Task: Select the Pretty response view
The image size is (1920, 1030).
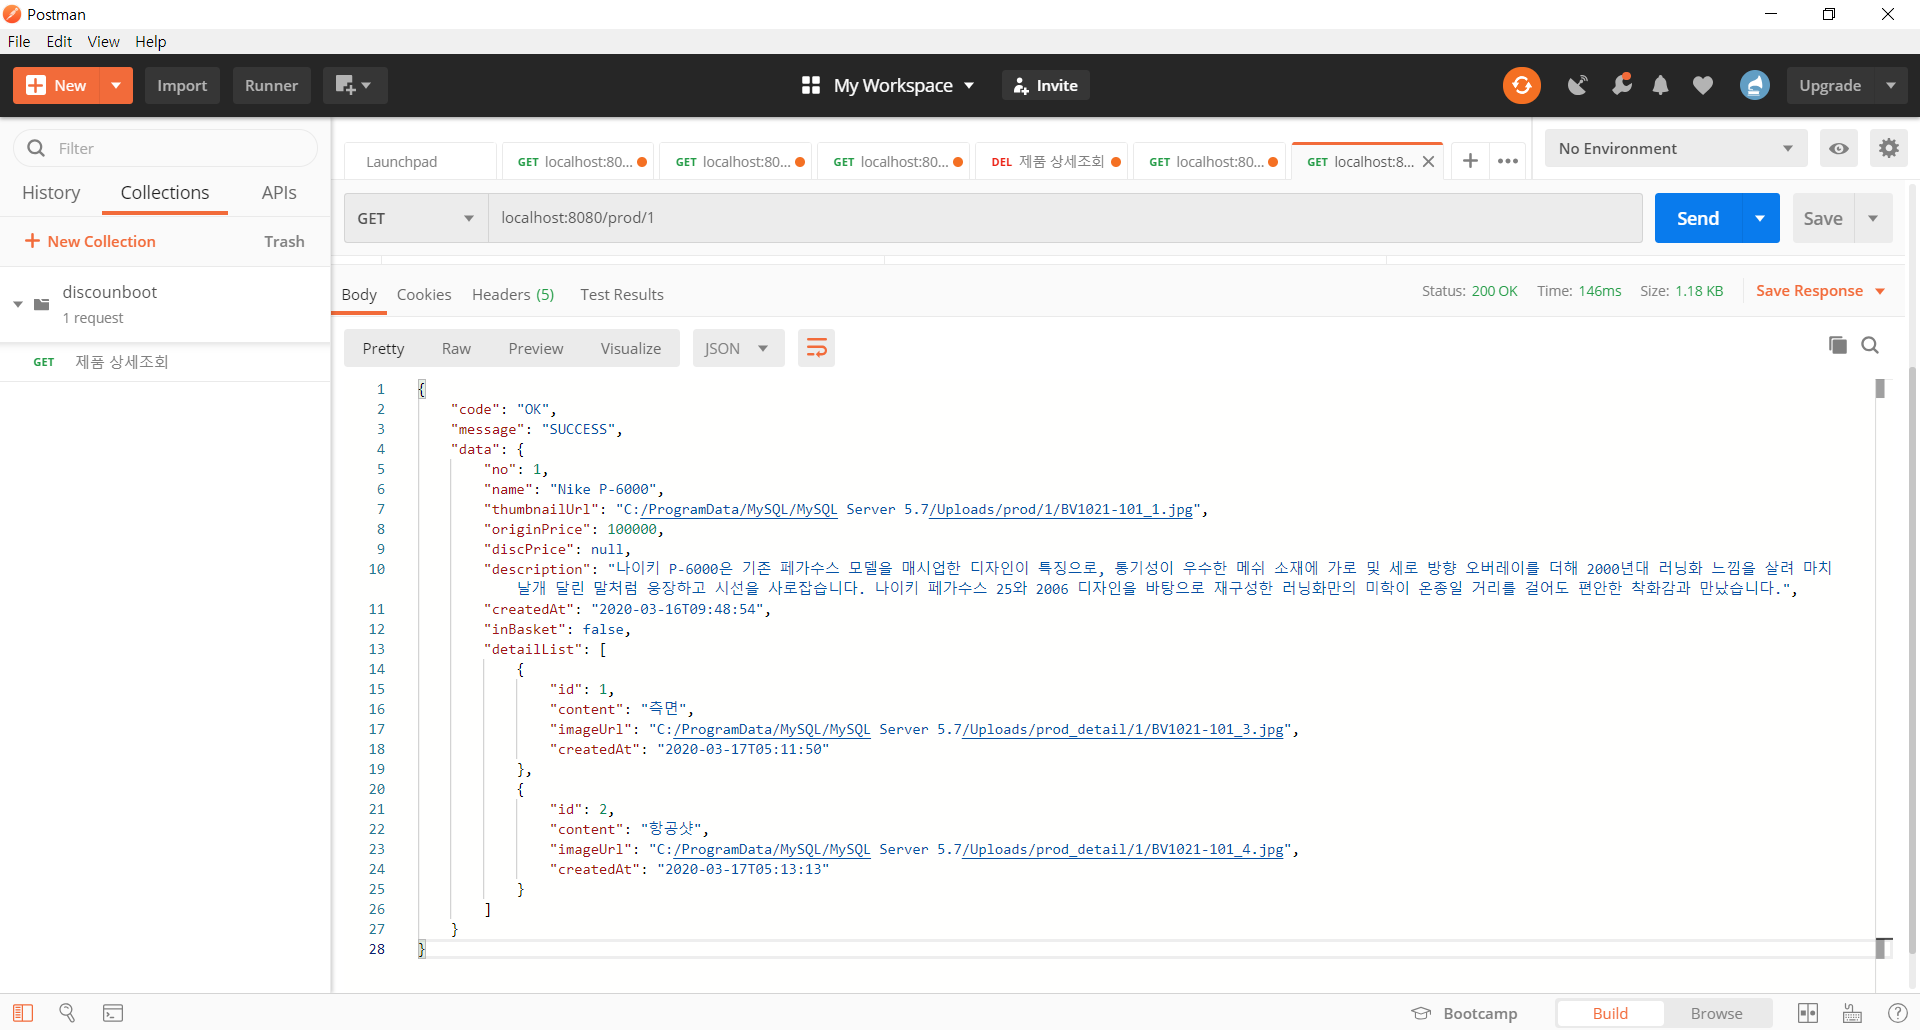Action: (383, 348)
